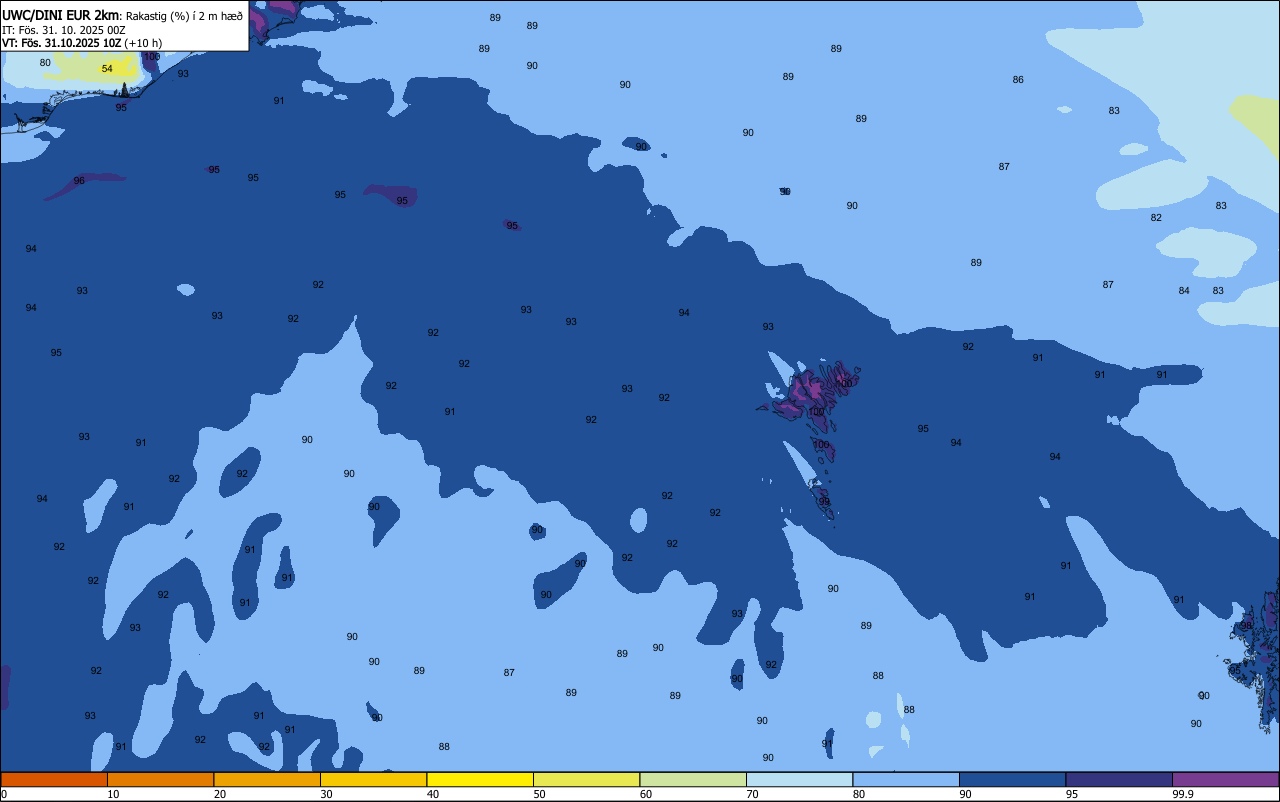Click the '96' humidity value on the map
The width and height of the screenshot is (1280, 802).
[79, 181]
